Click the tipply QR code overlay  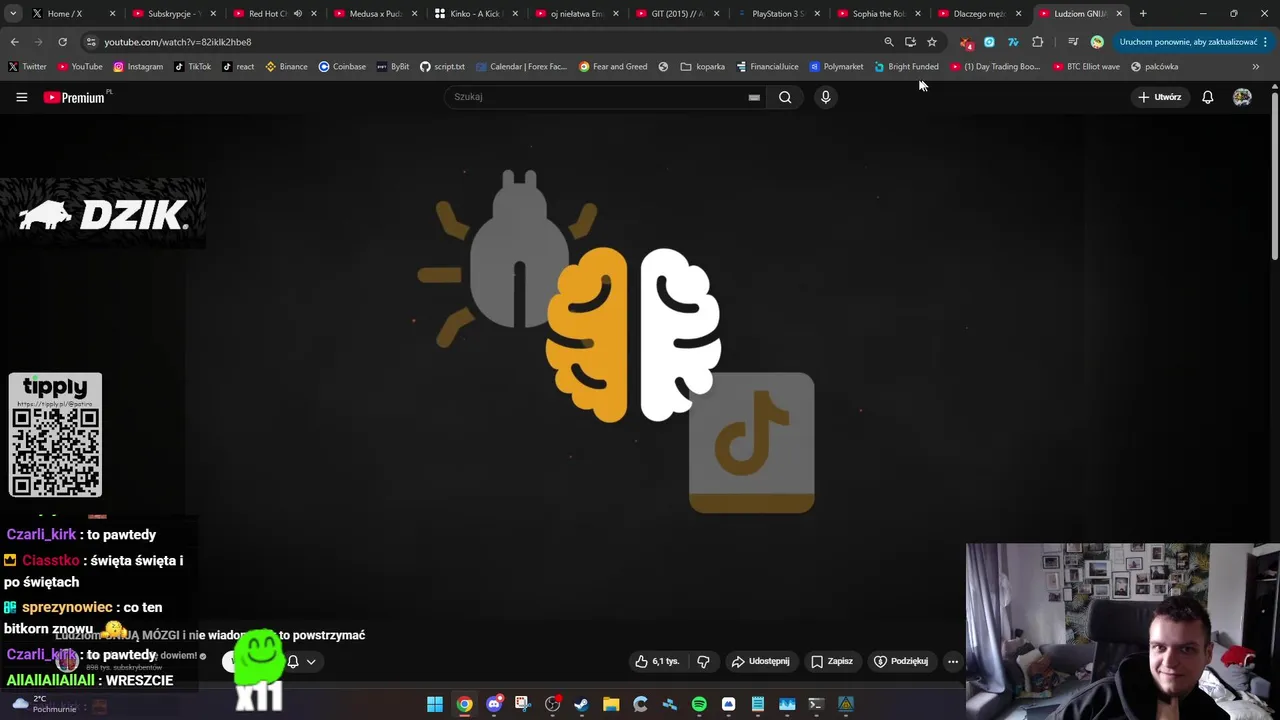55,435
